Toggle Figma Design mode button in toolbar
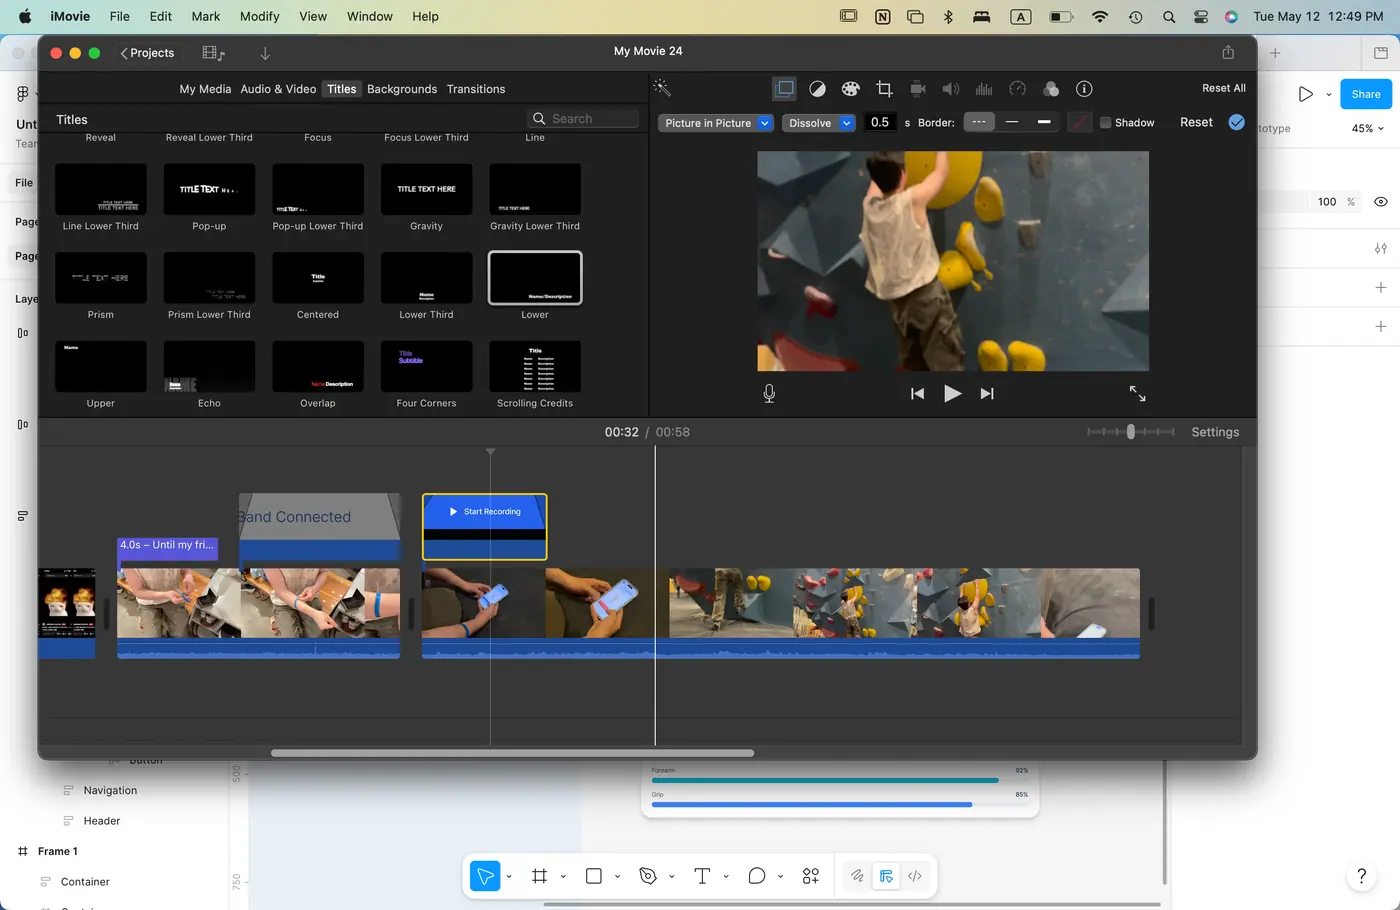This screenshot has width=1400, height=910. (886, 876)
